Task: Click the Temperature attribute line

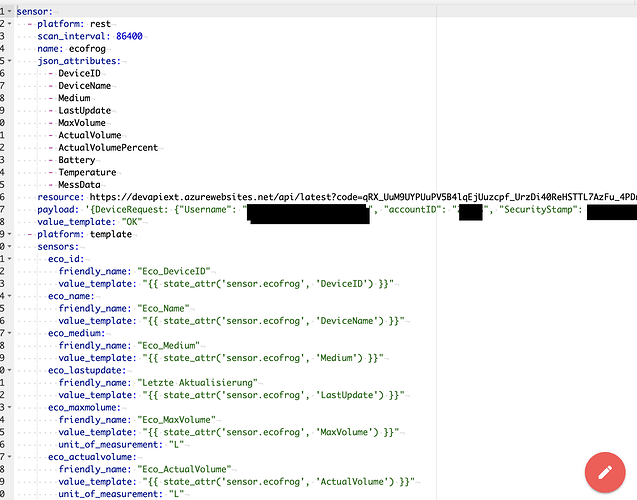Action: [87, 172]
